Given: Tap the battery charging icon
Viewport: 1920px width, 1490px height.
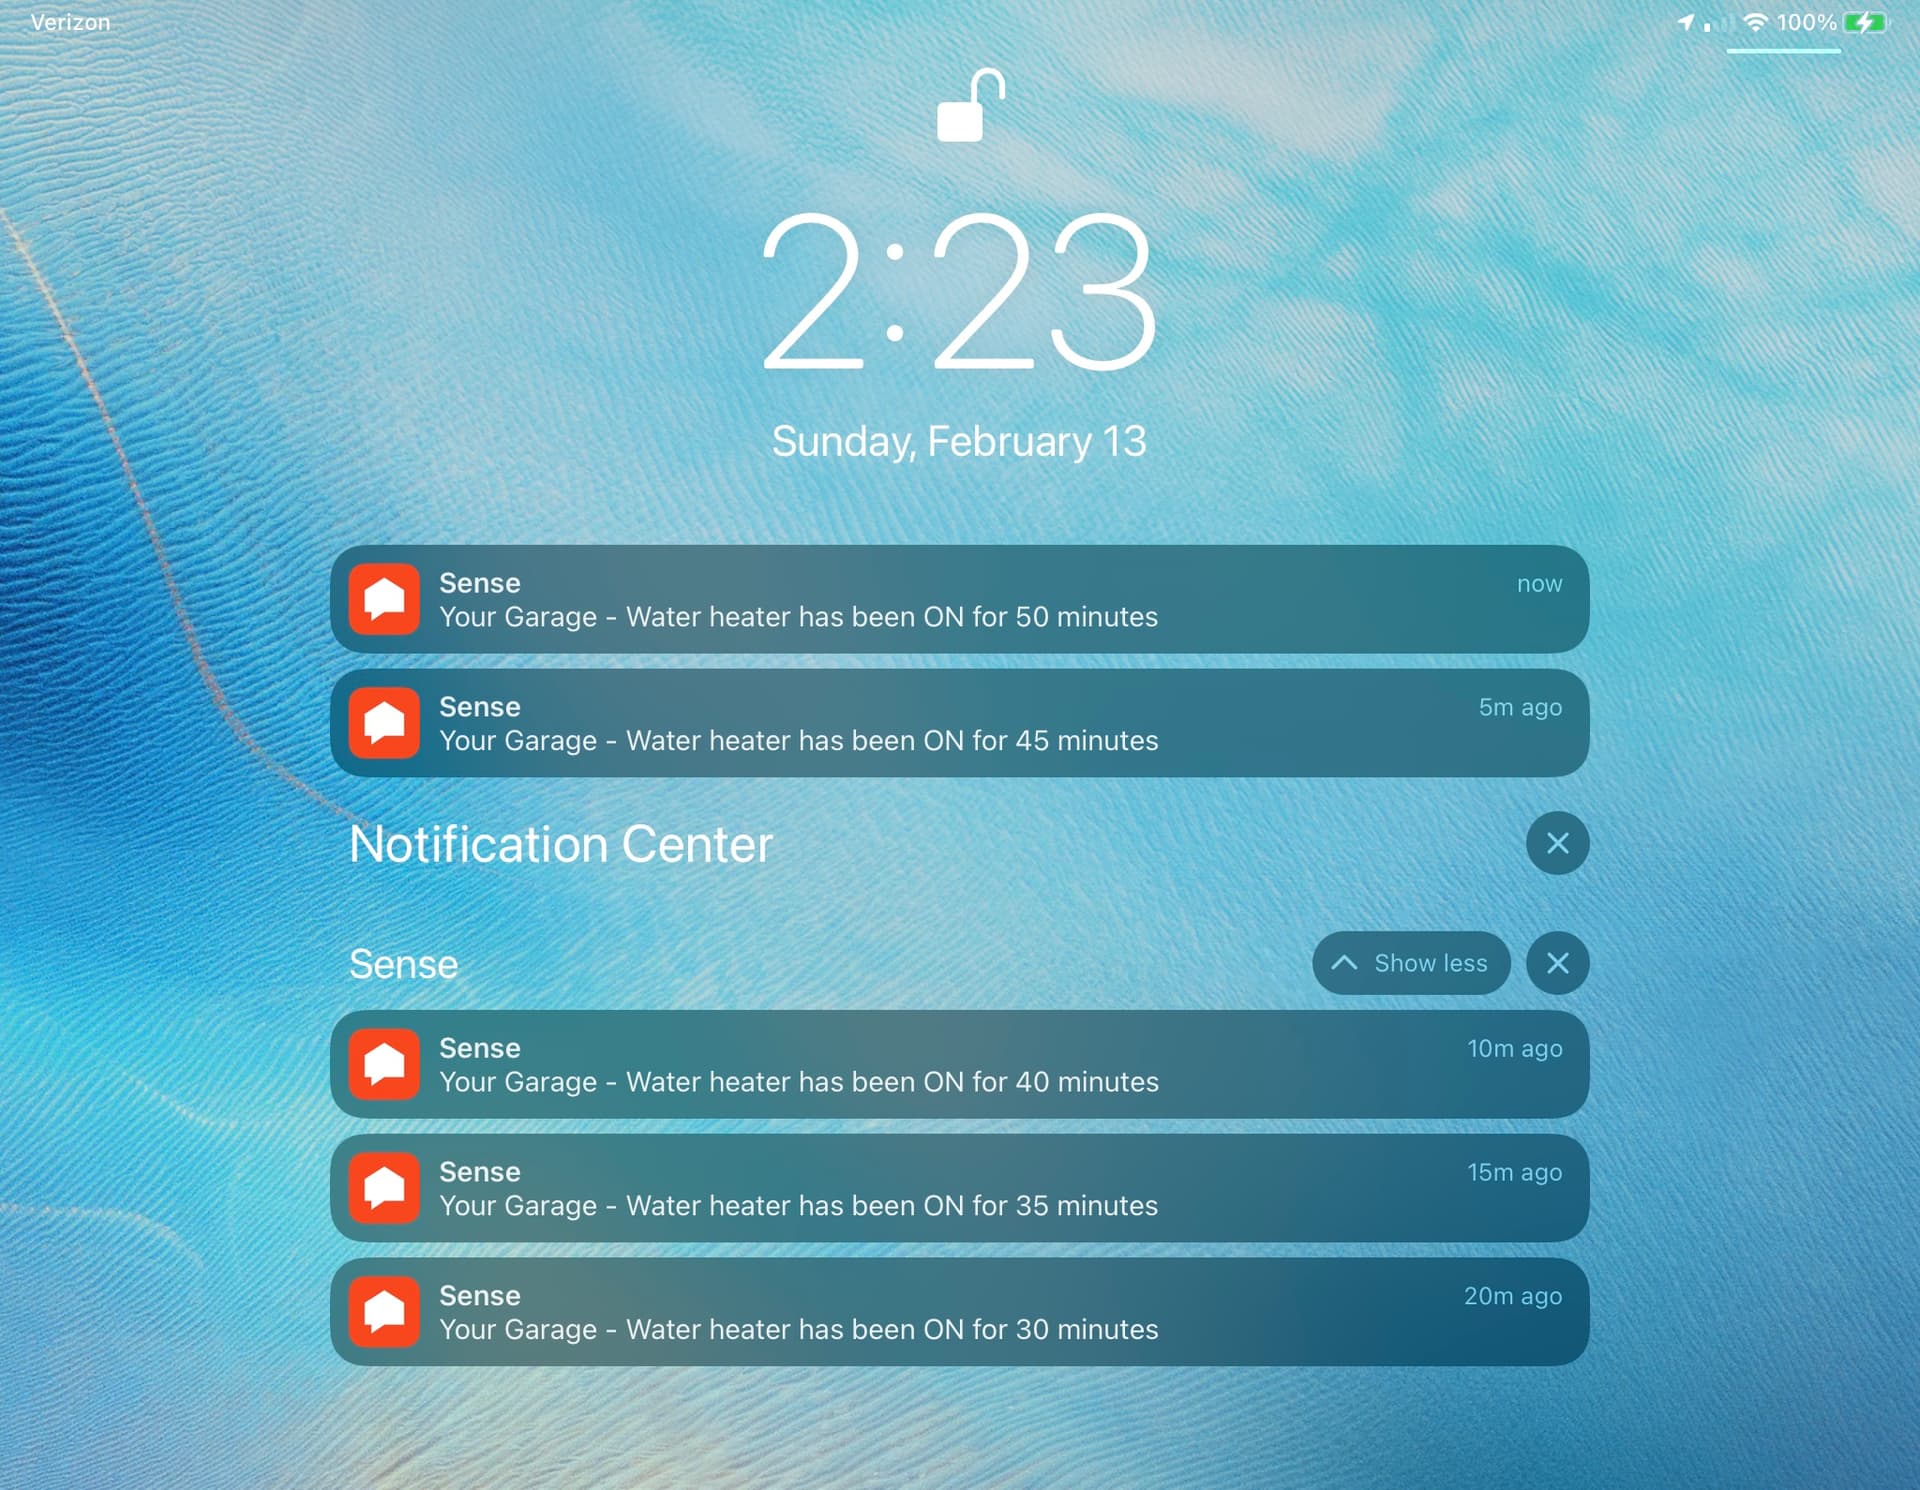Looking at the screenshot, I should pos(1865,22).
